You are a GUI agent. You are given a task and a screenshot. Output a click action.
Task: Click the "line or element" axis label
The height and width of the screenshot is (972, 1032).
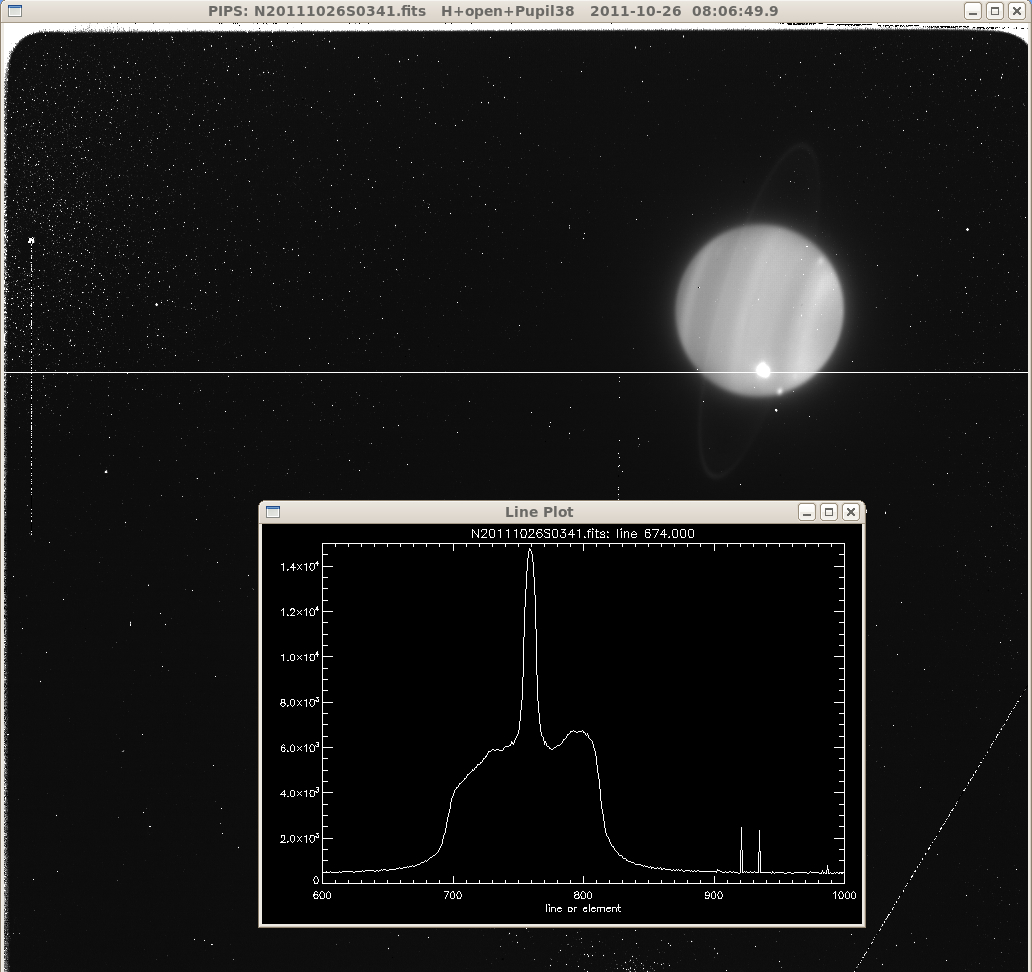583,908
